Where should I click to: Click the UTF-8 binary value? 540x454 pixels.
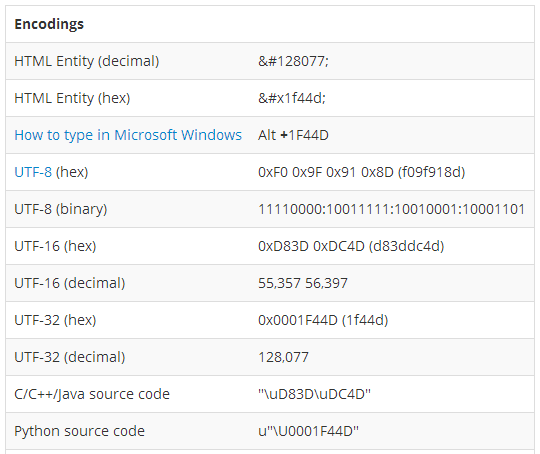[x=392, y=209]
